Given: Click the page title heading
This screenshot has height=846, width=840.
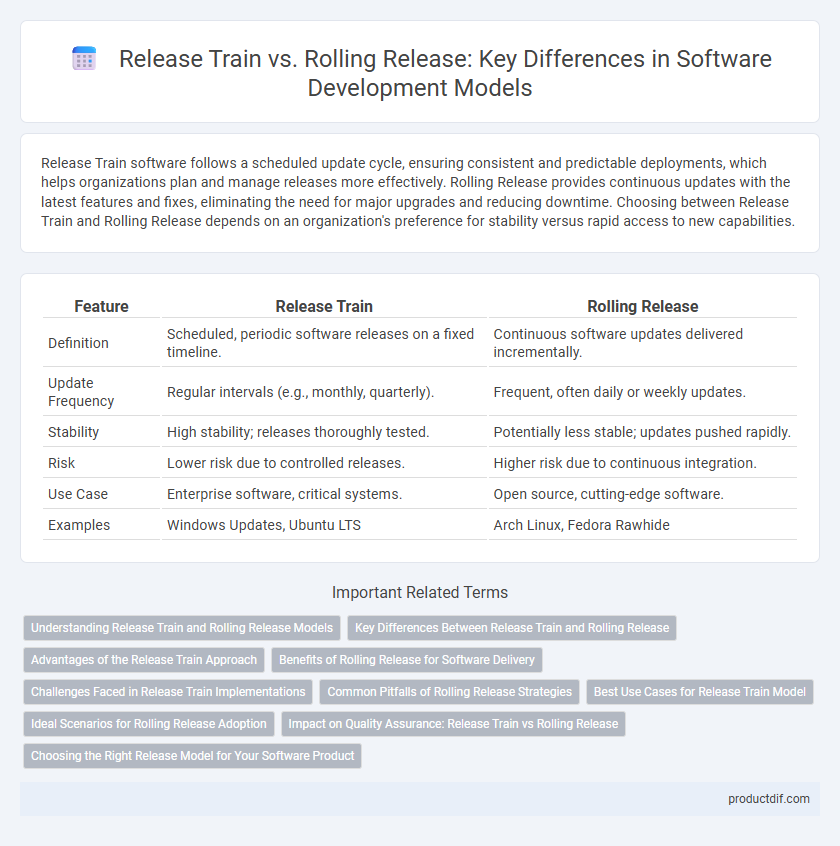Looking at the screenshot, I should (445, 73).
